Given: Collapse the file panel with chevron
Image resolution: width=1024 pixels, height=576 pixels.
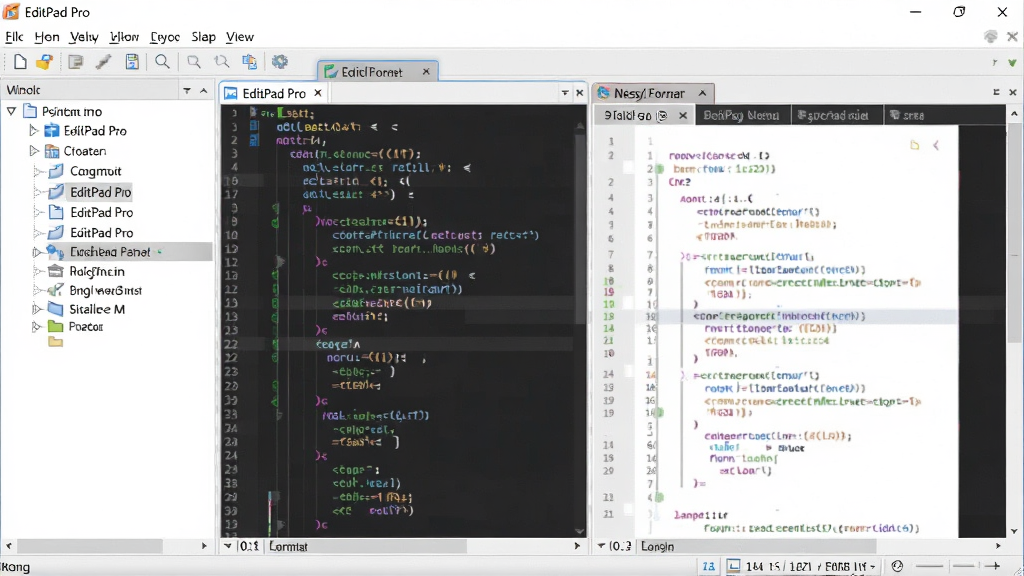Looking at the screenshot, I should [204, 90].
